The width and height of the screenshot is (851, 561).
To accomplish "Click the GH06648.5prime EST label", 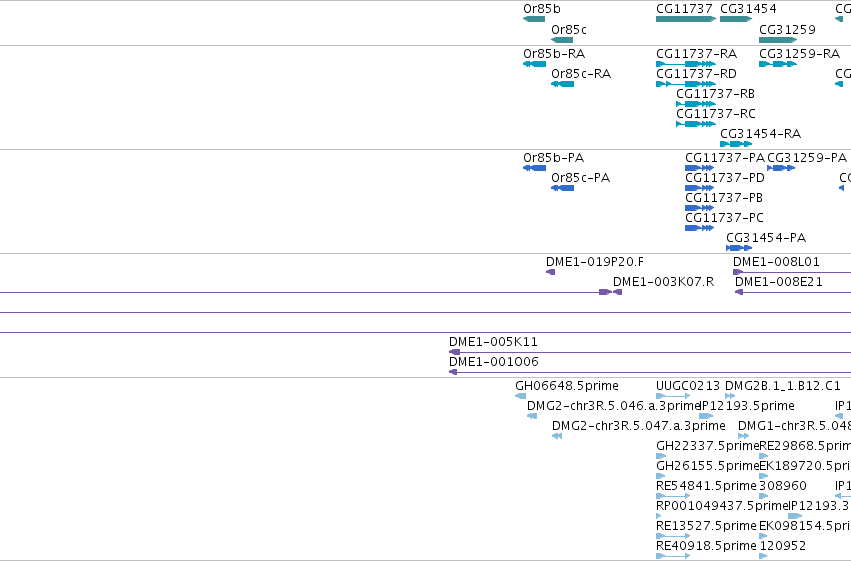I will pos(567,386).
